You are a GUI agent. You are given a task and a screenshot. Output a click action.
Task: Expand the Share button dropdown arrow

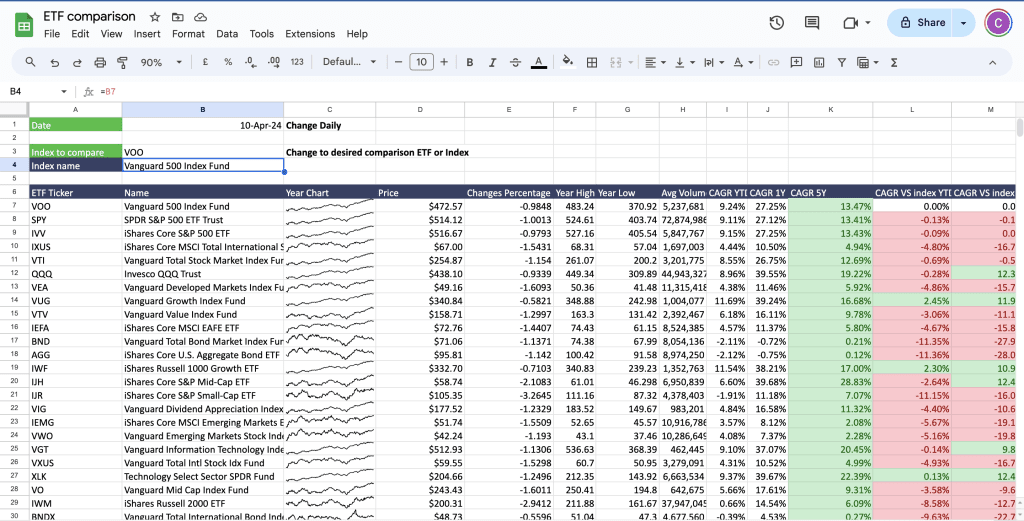coord(963,23)
